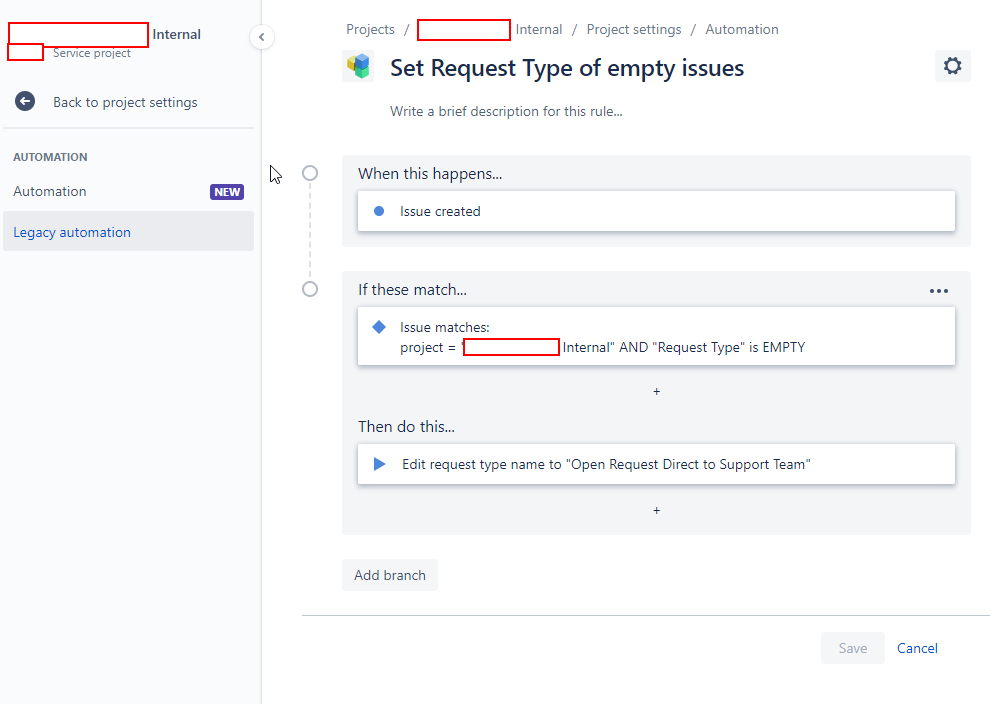Screen dimensions: 1006x704
Task: Click the Save button
Action: point(852,648)
